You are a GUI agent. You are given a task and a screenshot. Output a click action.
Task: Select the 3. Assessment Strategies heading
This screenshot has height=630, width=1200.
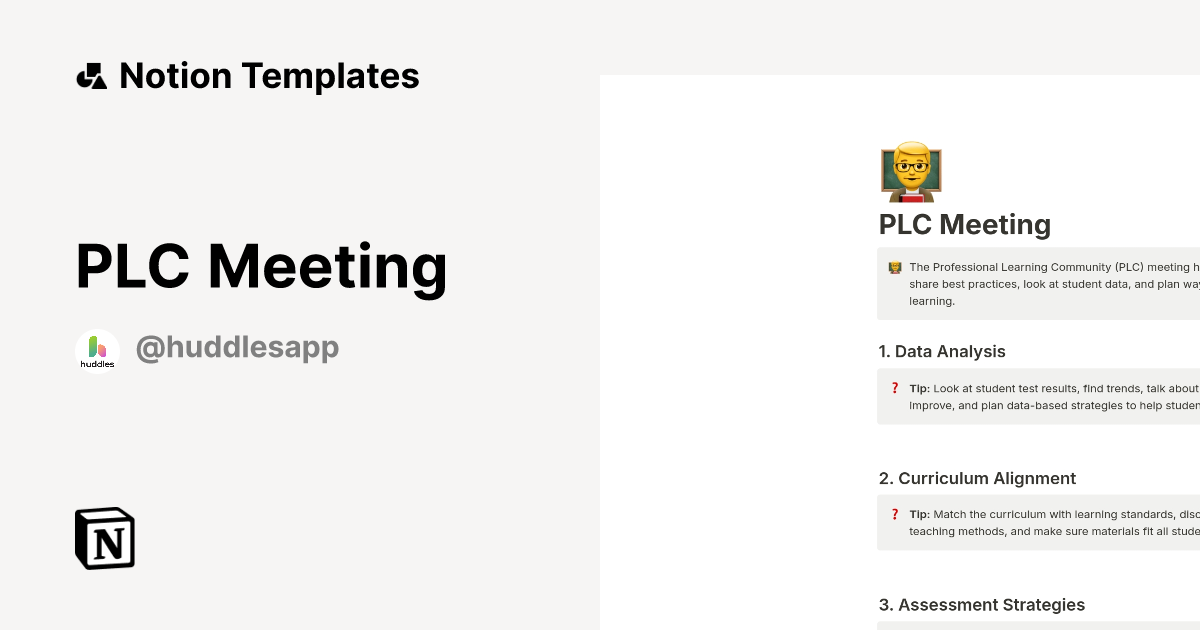(981, 605)
